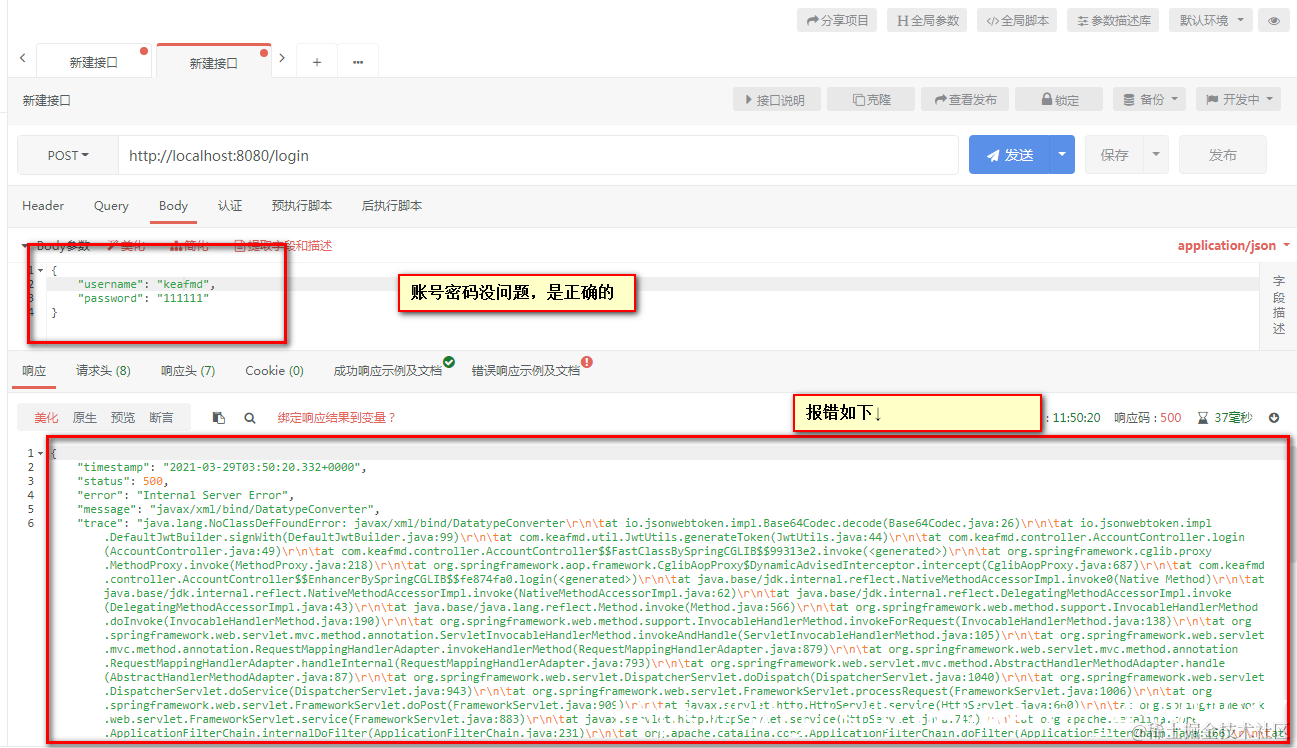Fold line 1 of the request body JSON
The image size is (1297, 748).
[x=40, y=271]
